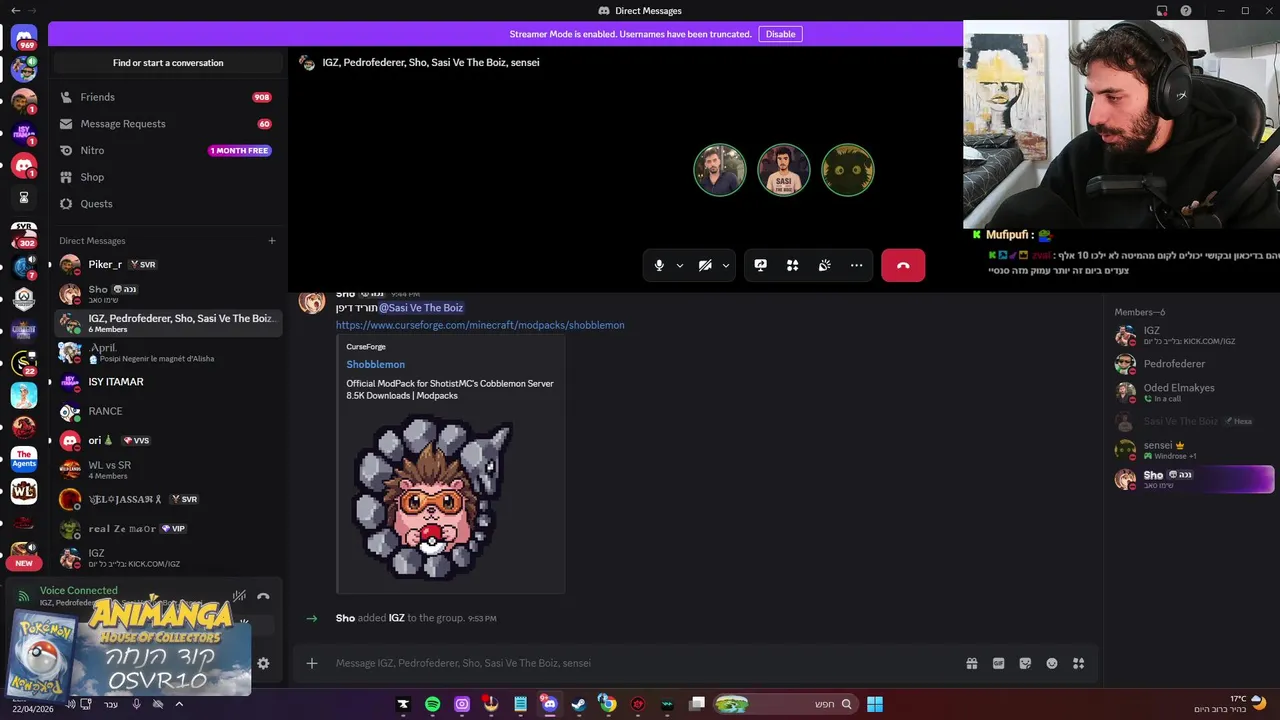The image size is (1280, 720).
Task: Send a gift with the gift icon
Action: (x=972, y=663)
